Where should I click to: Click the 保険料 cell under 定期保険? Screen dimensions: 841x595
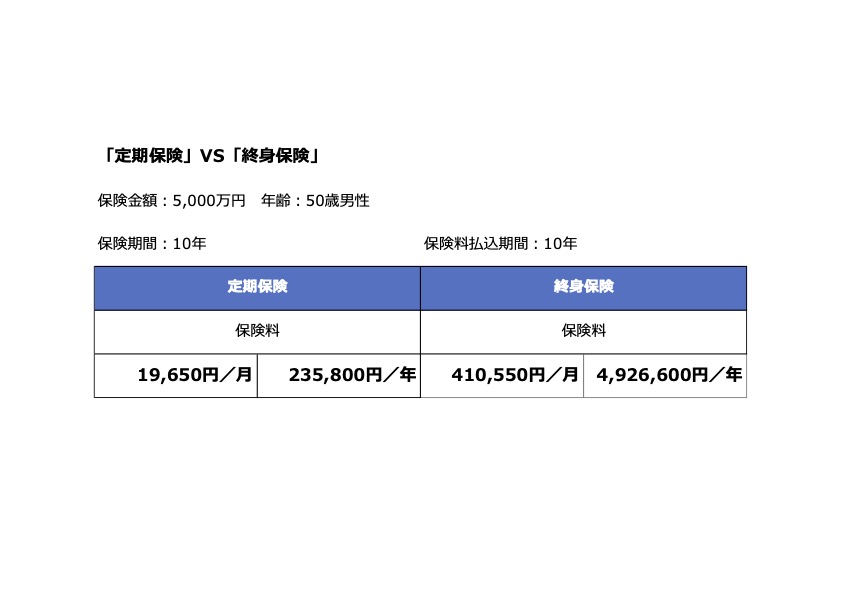click(257, 332)
